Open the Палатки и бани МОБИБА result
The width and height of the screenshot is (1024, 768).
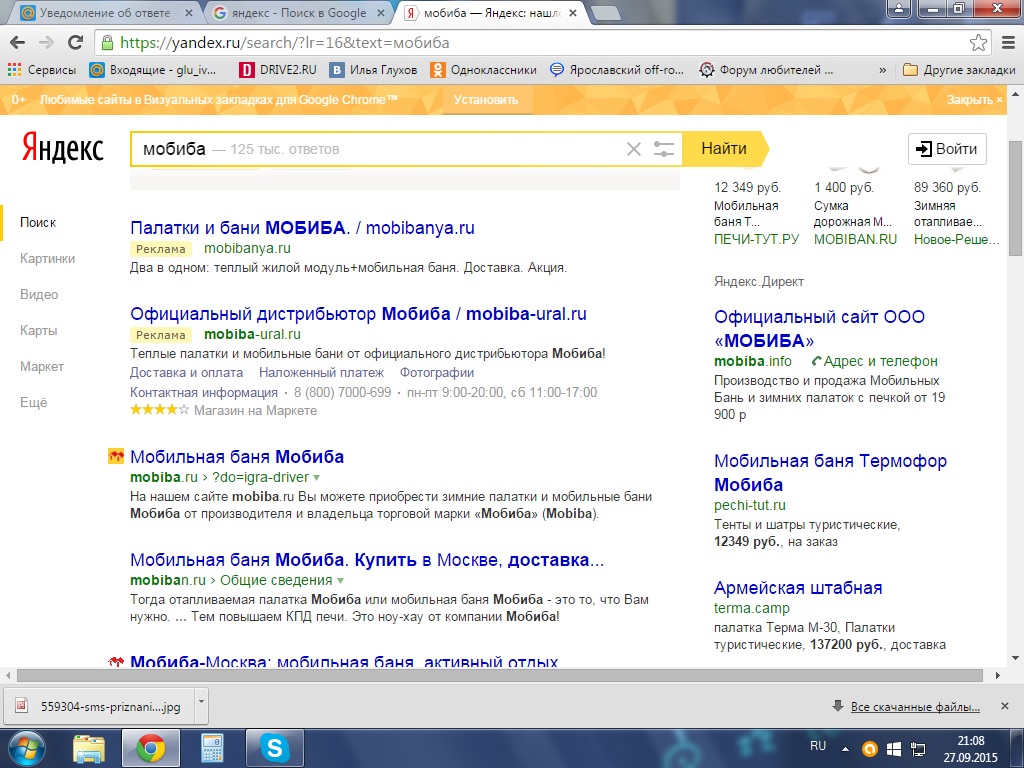pyautogui.click(x=302, y=228)
